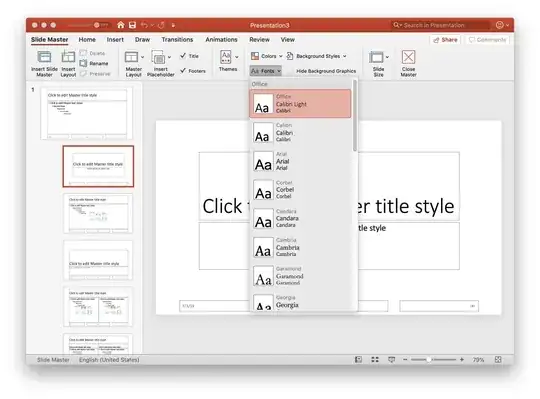Choose the Cambria font theme
The image size is (540, 399).
300,247
